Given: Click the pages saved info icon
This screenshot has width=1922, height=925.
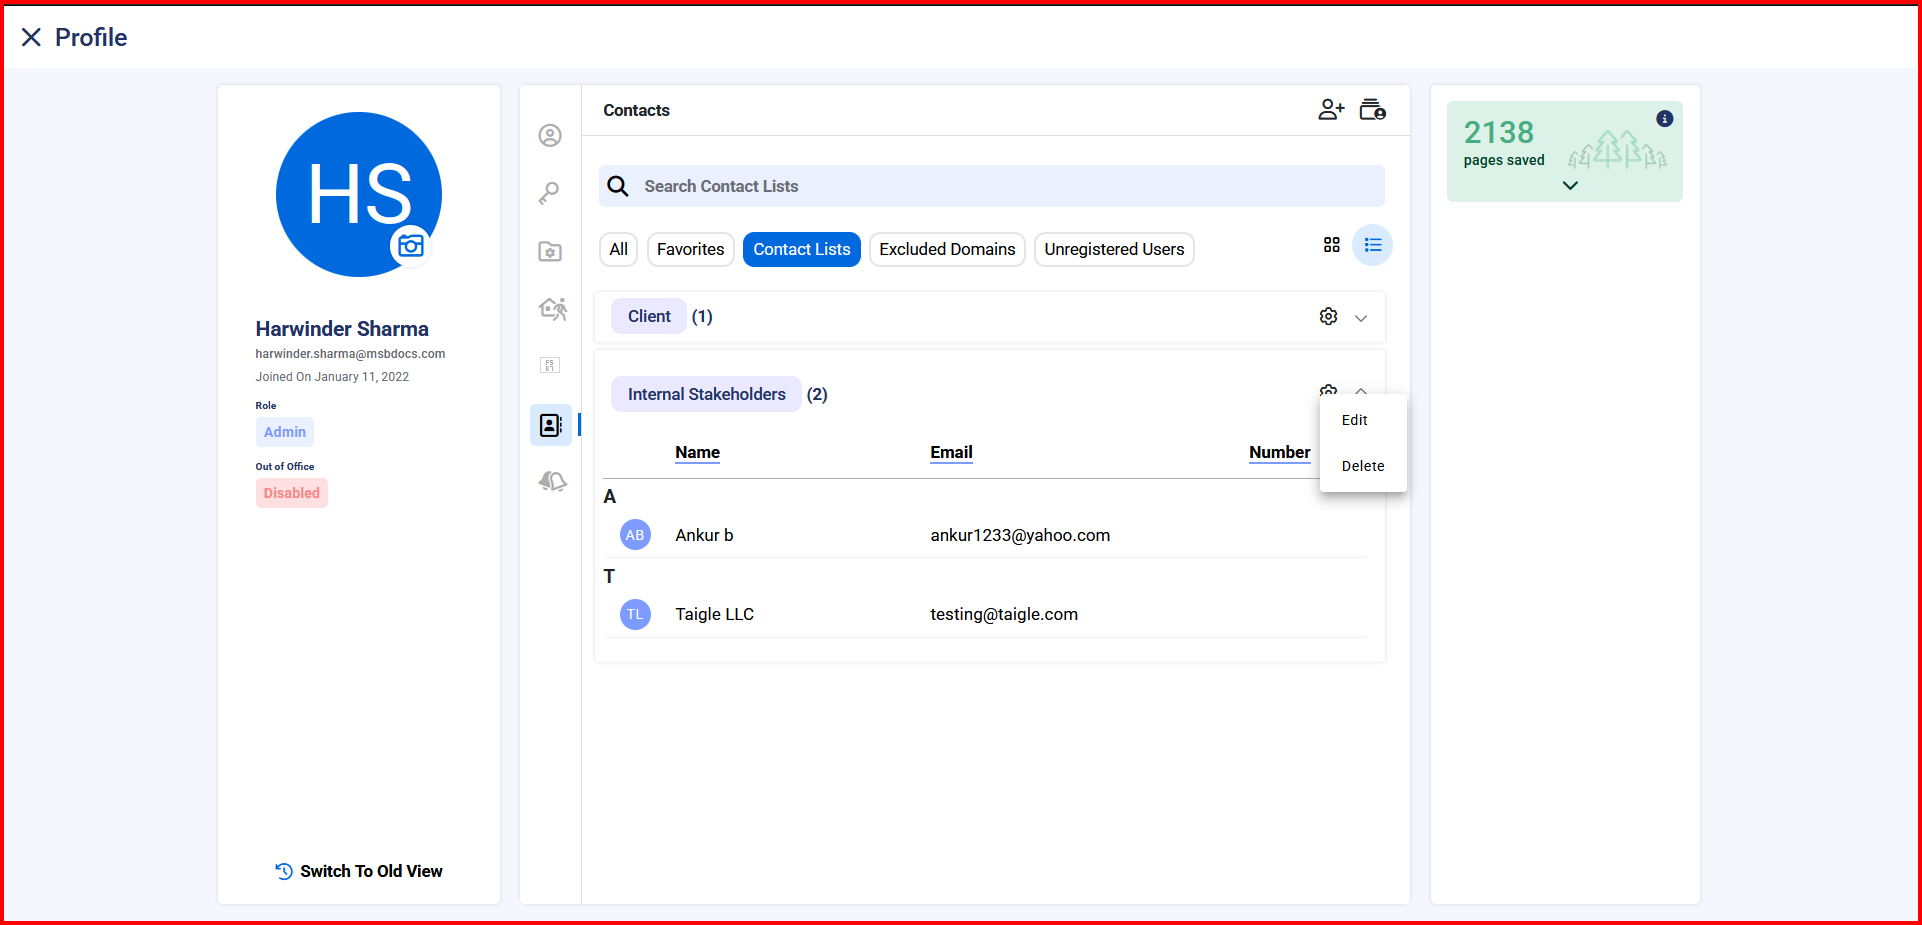Looking at the screenshot, I should pos(1664,119).
